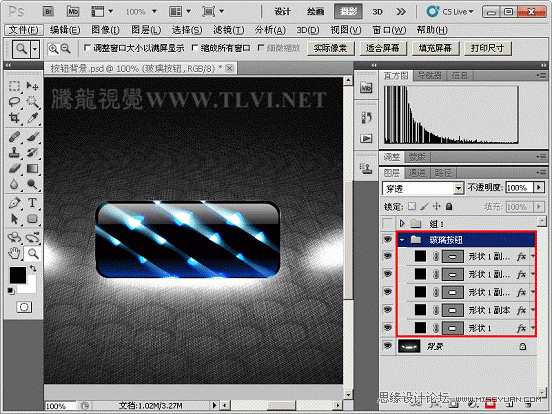The width and height of the screenshot is (552, 414).
Task: Launch Bridge with the Br icon
Action: coord(48,12)
